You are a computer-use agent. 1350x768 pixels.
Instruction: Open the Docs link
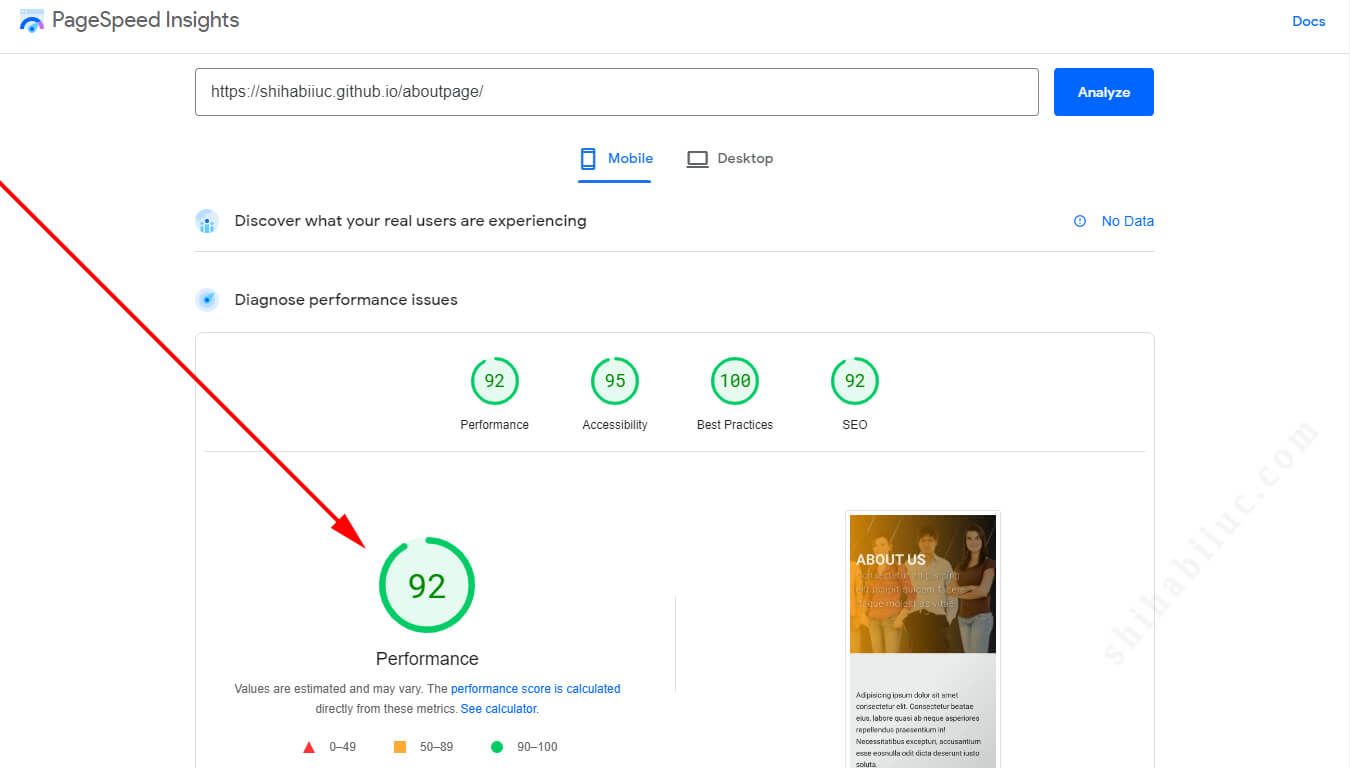pos(1308,21)
